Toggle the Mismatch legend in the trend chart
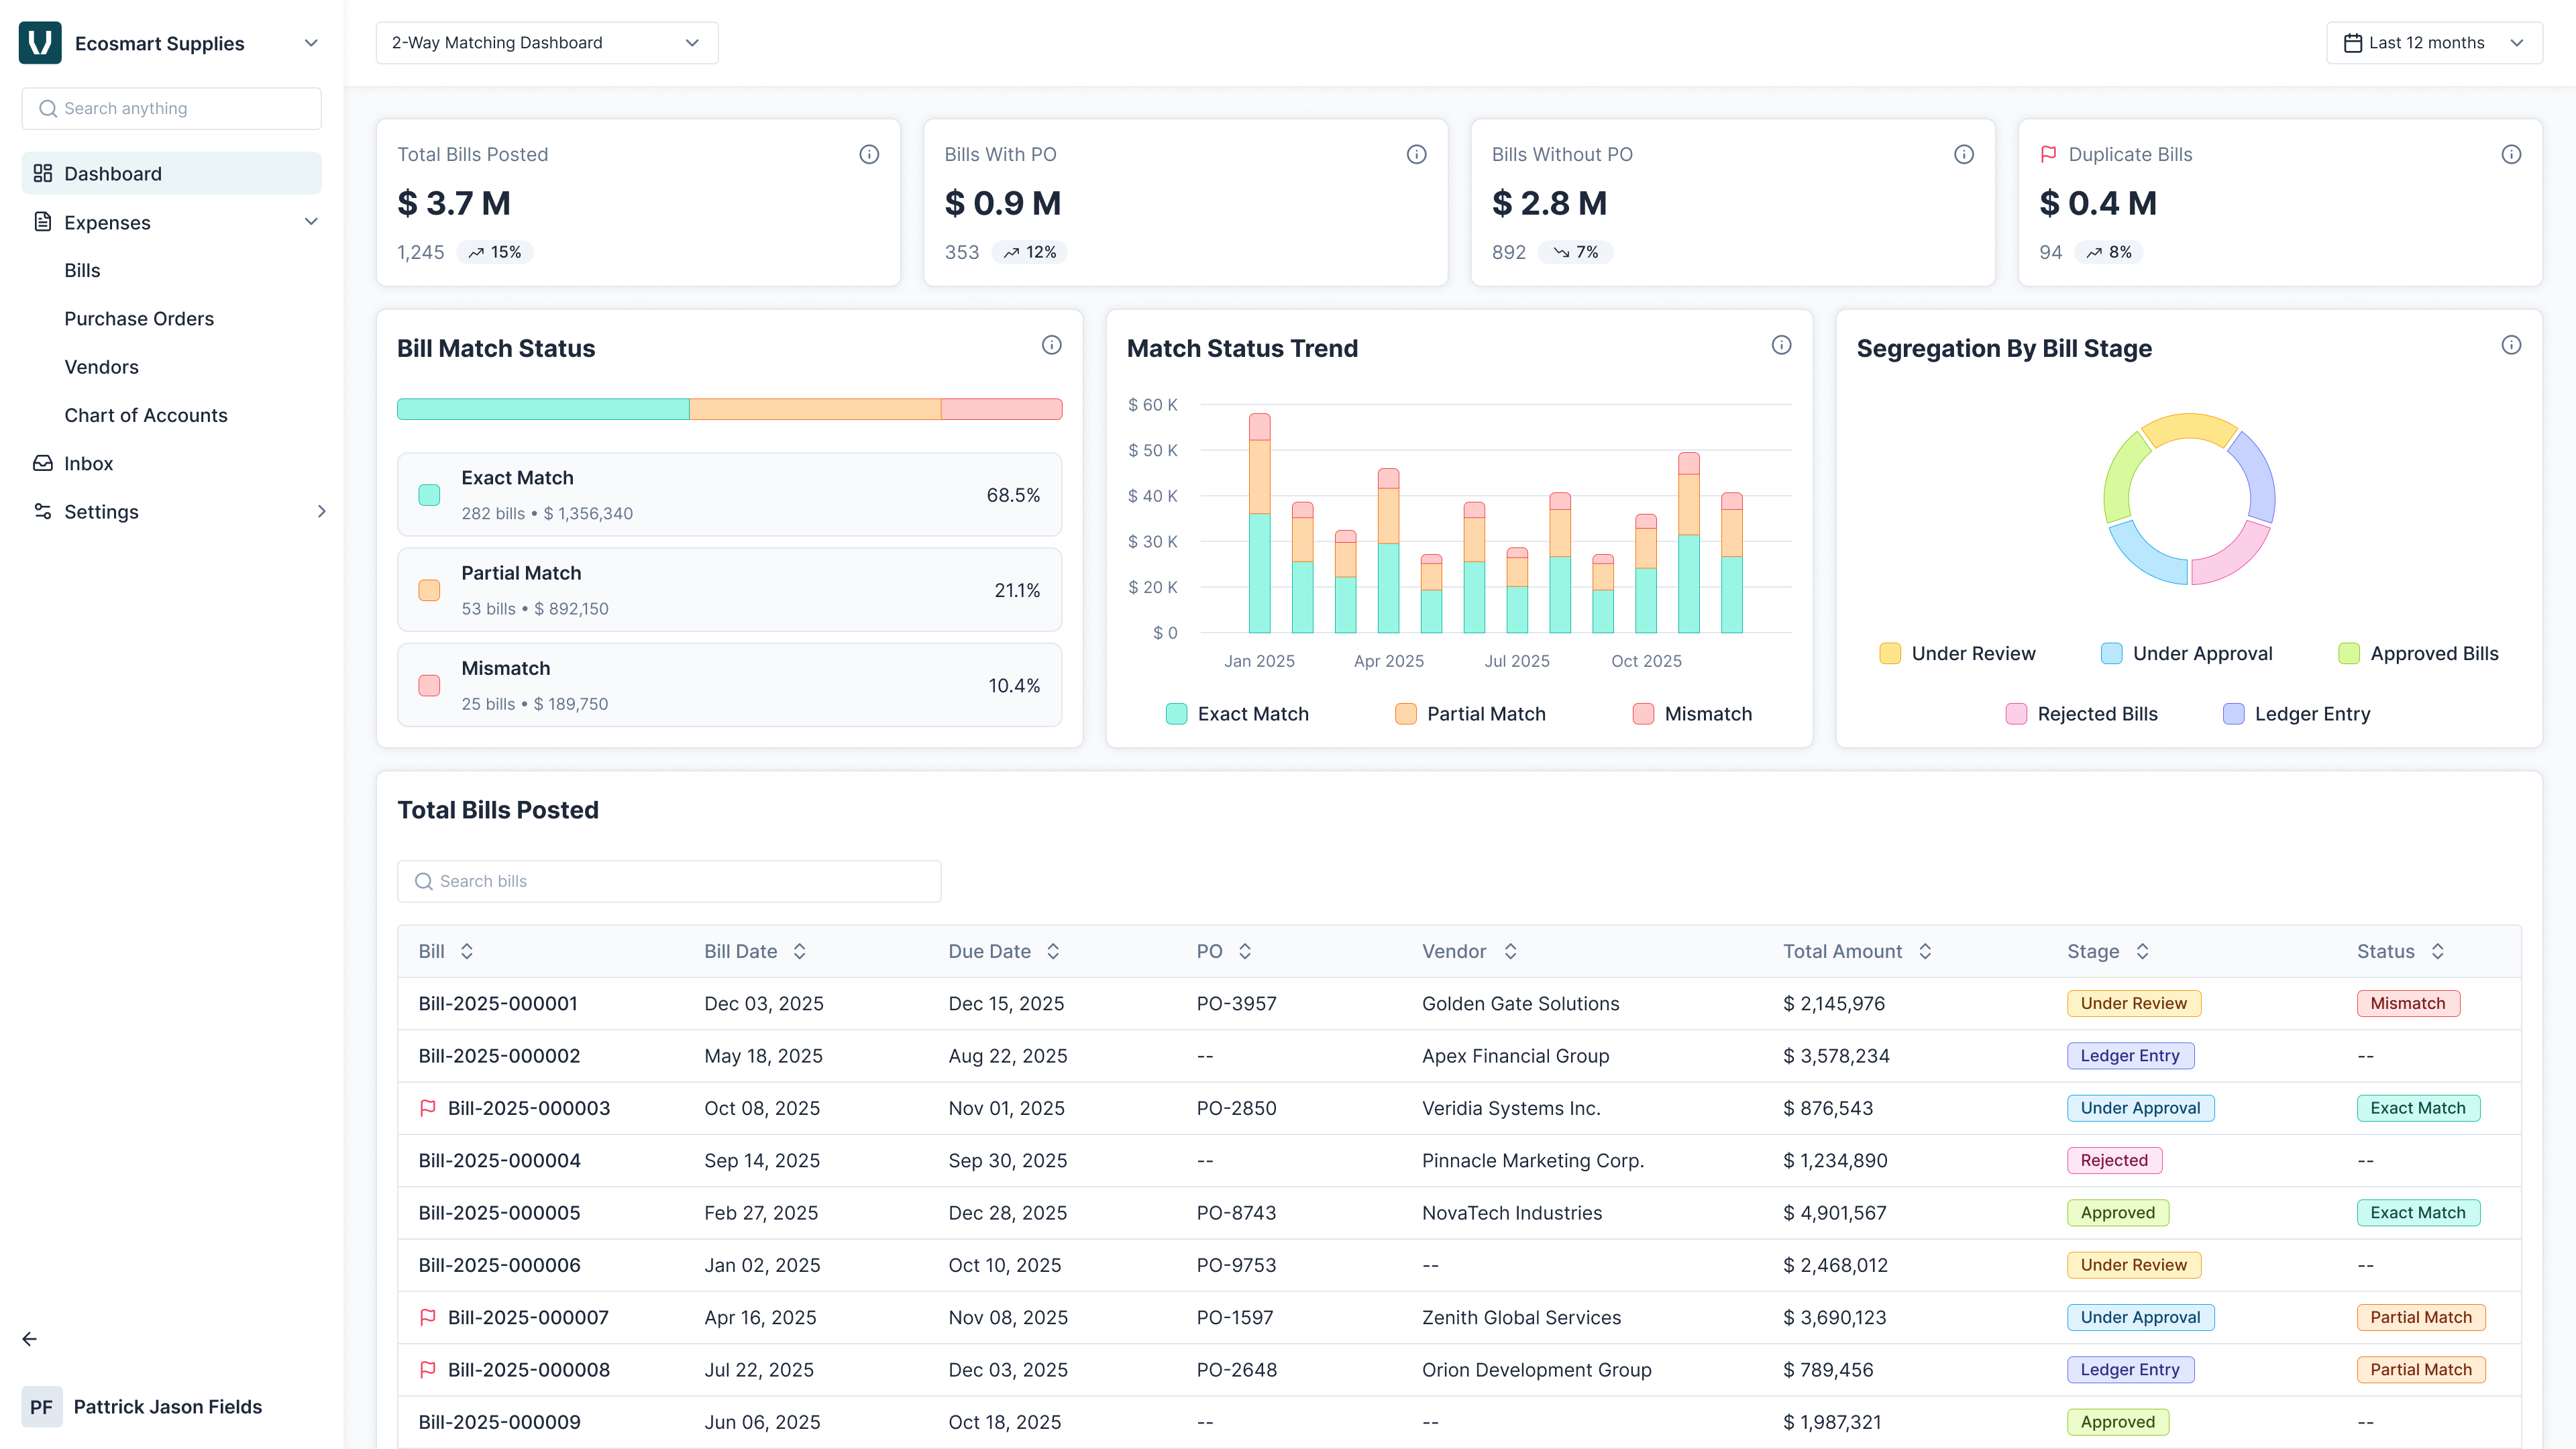The width and height of the screenshot is (2576, 1449). point(1692,714)
